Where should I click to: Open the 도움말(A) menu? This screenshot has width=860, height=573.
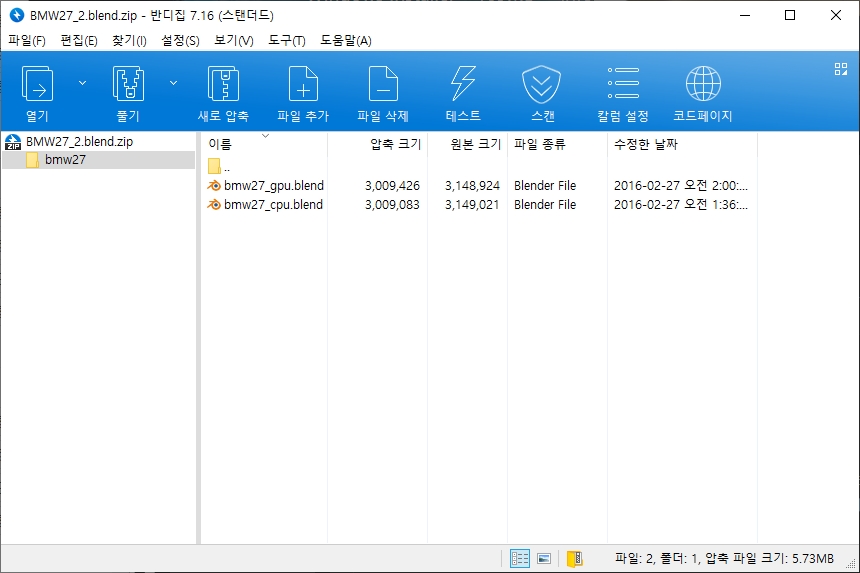coord(346,41)
